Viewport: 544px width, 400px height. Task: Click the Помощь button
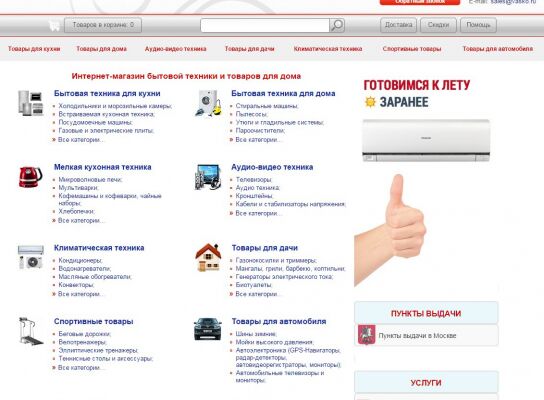(478, 25)
